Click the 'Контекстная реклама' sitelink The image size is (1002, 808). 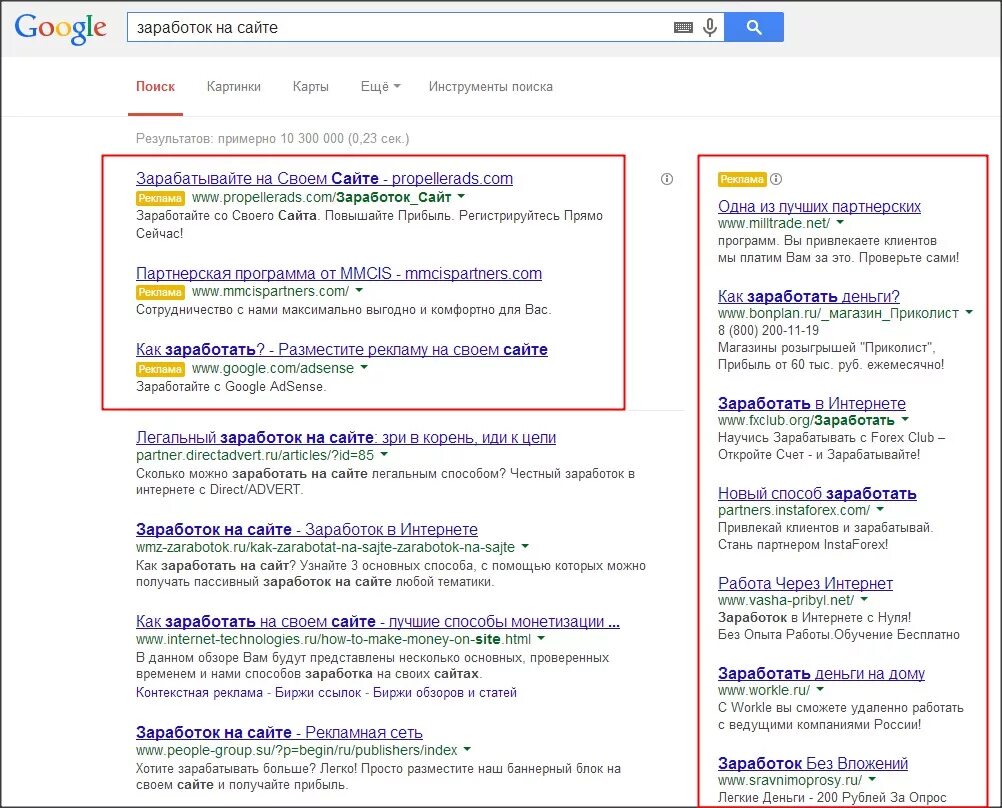[x=199, y=693]
